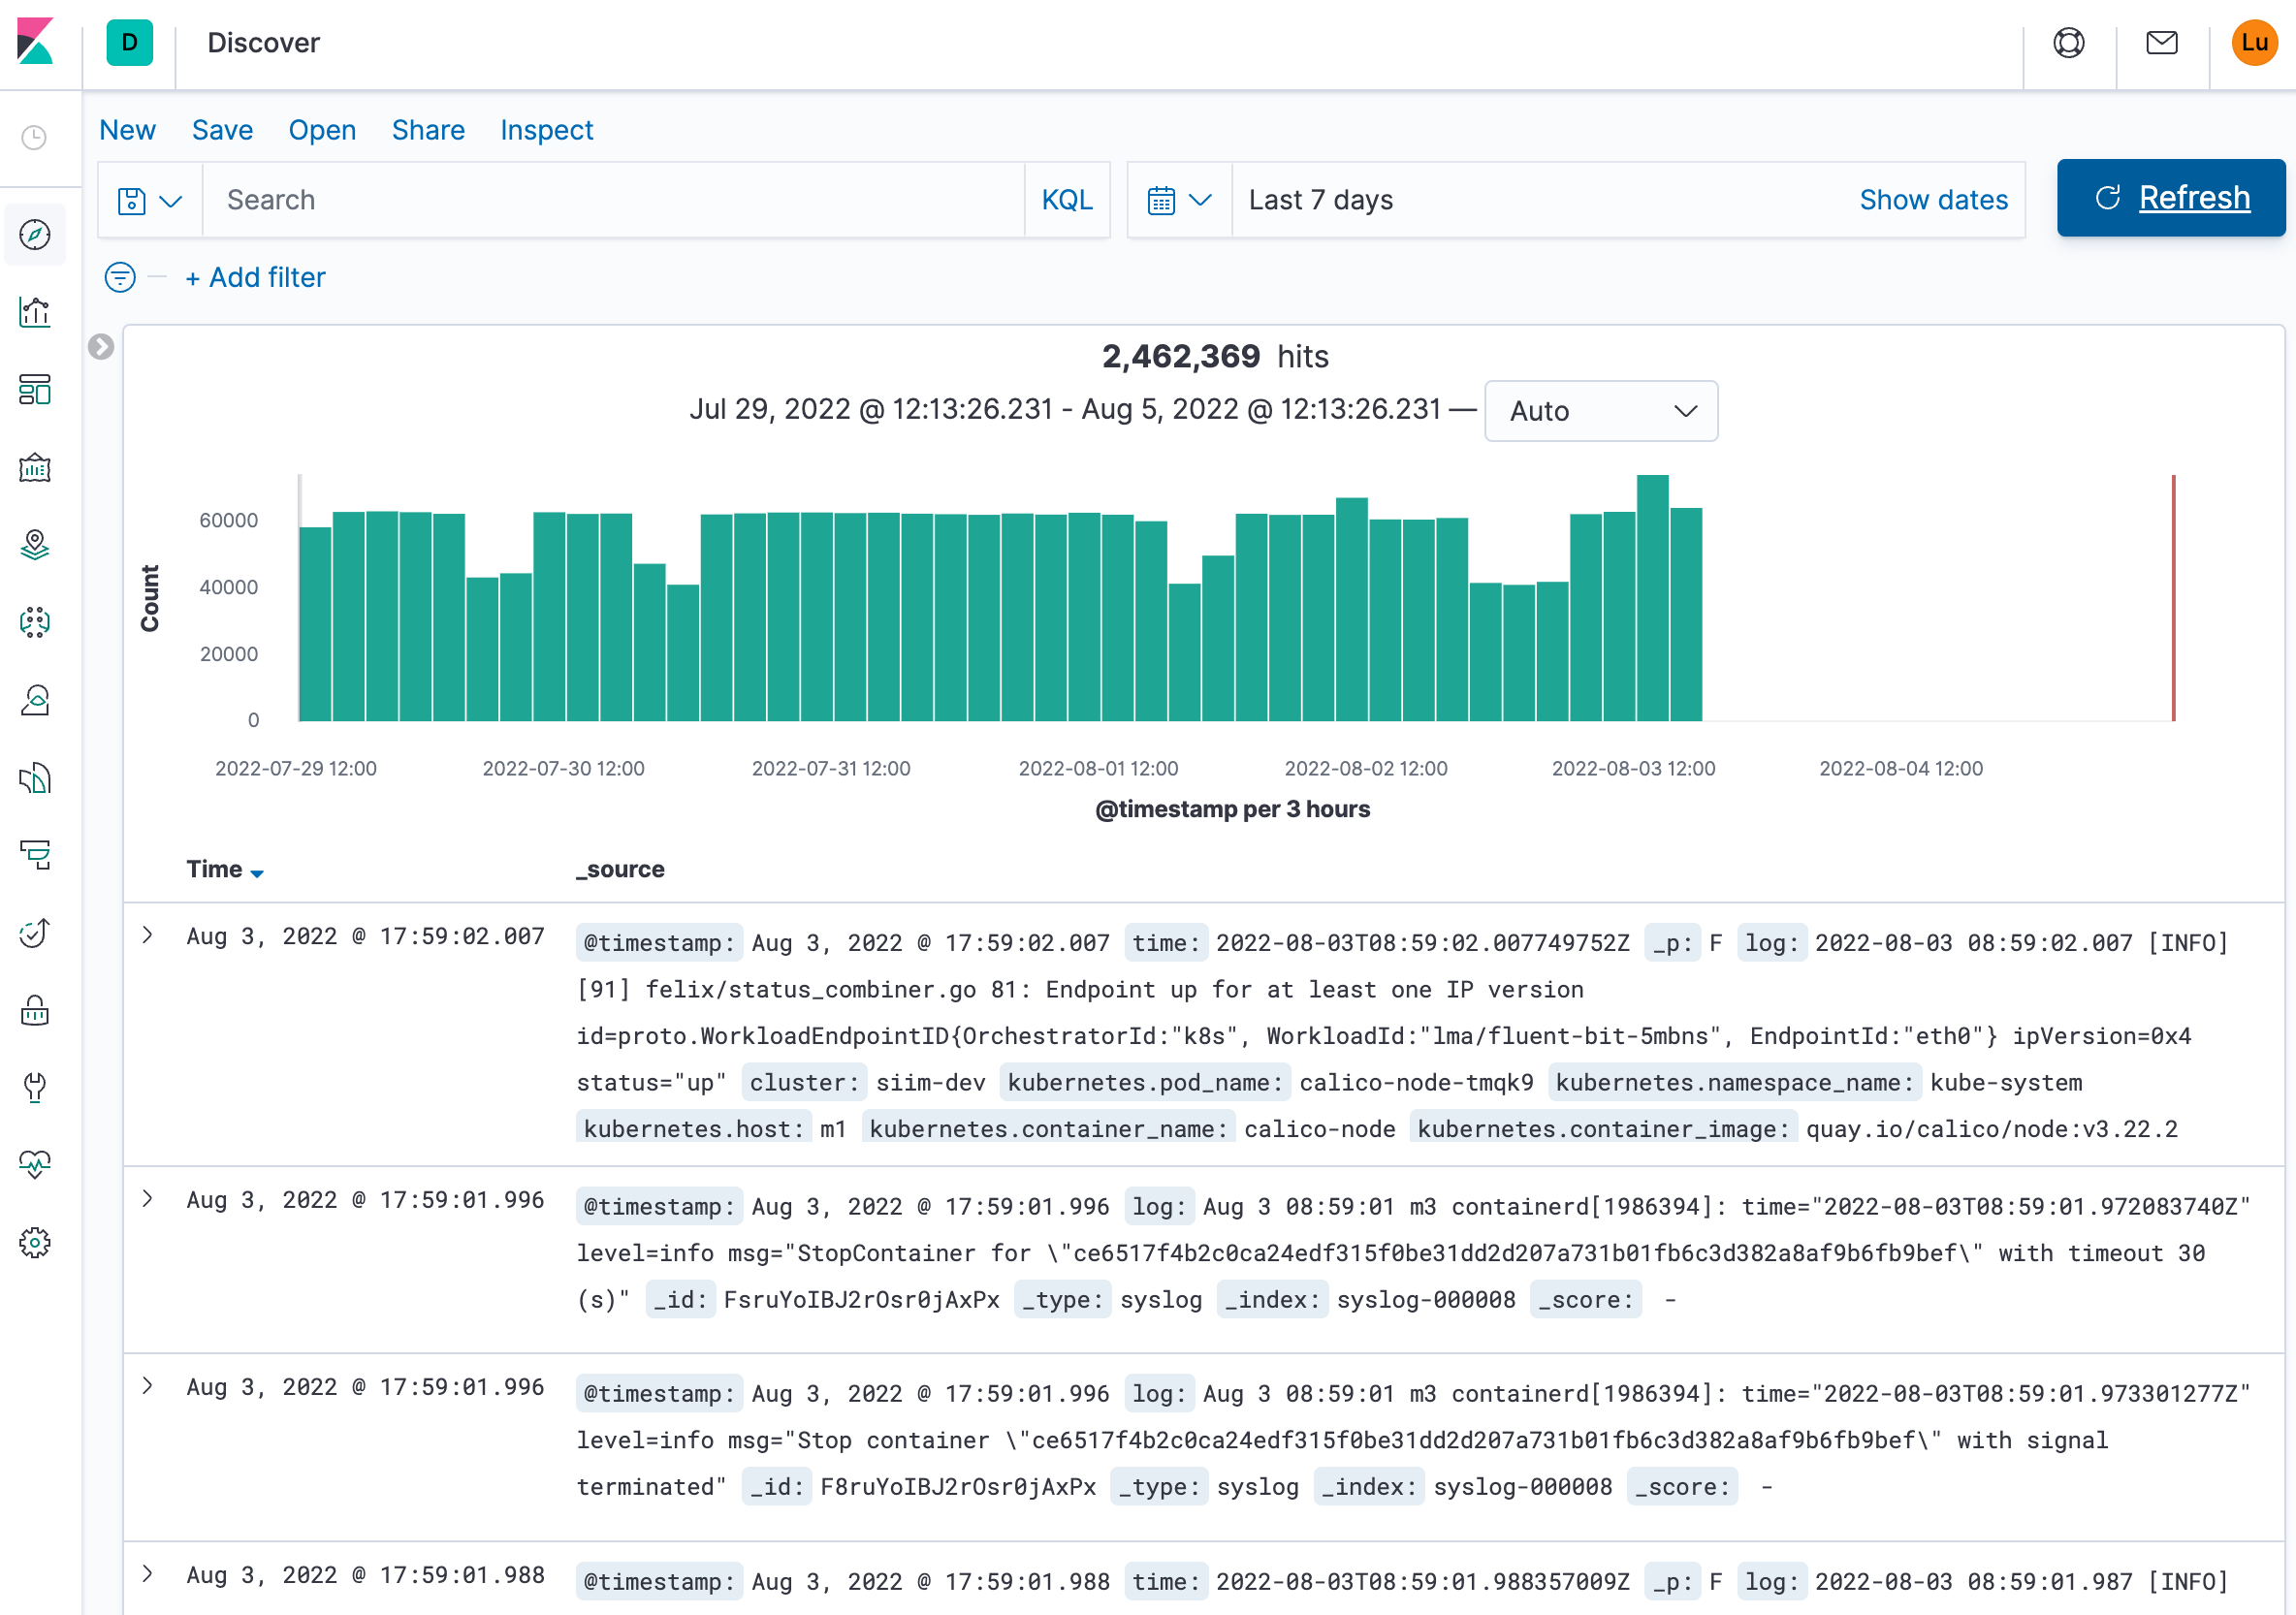Open the Infrastructure icon in sidebar
This screenshot has height=1615, width=2296.
pyautogui.click(x=34, y=700)
